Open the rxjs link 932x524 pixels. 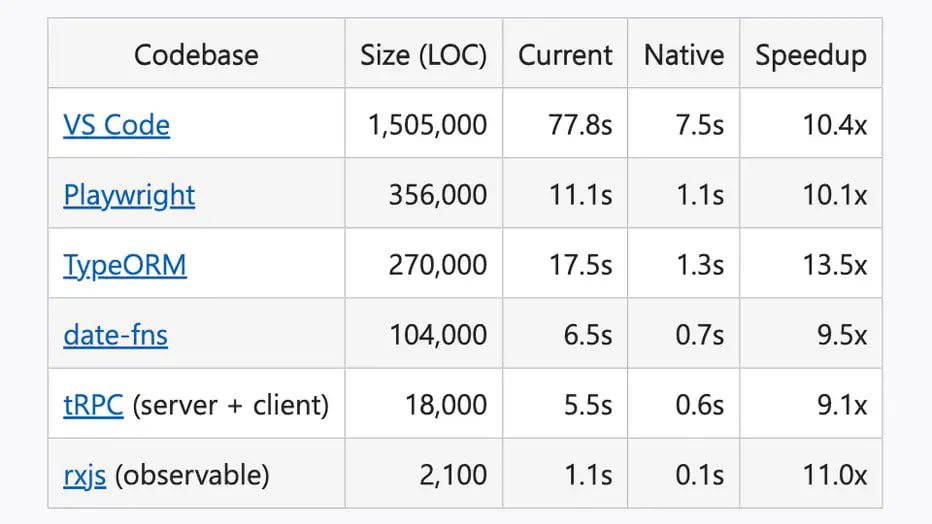[x=84, y=475]
